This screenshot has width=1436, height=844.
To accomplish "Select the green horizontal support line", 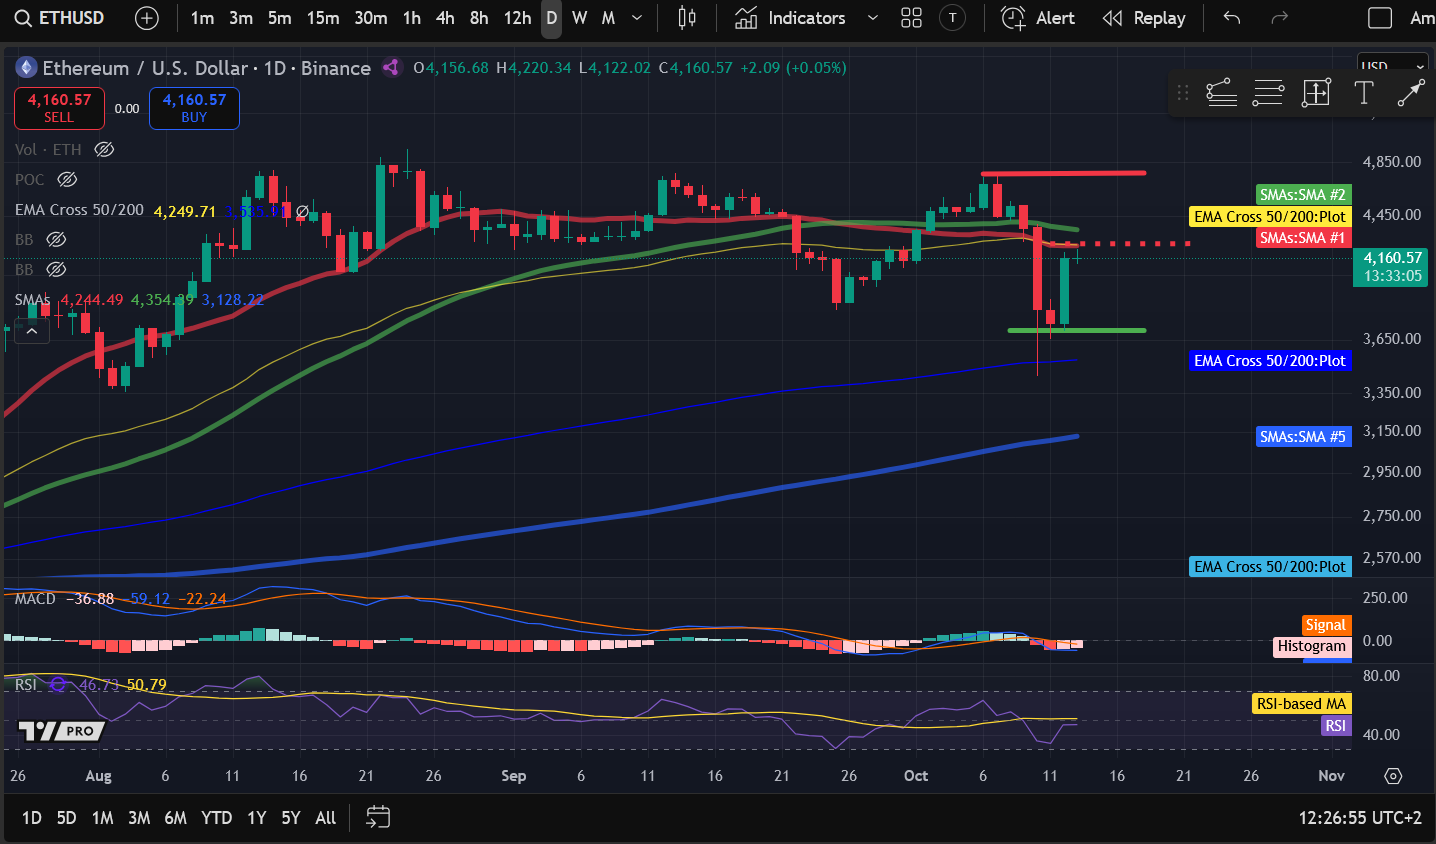I will tap(1077, 330).
